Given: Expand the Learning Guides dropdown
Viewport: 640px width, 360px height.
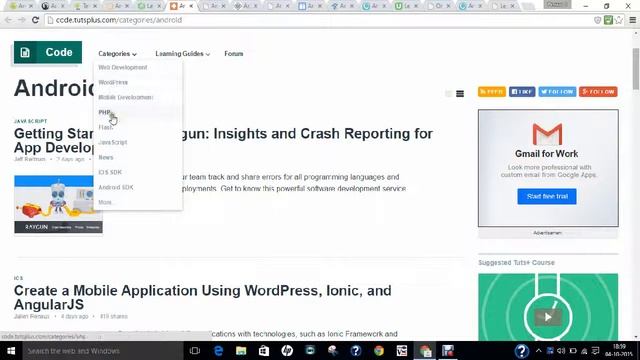Looking at the screenshot, I should [182, 54].
